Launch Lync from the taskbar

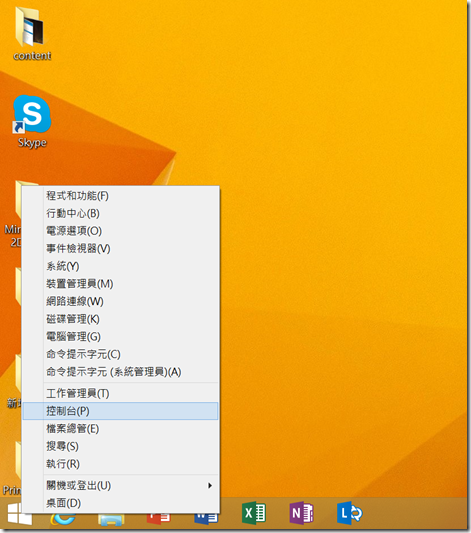pyautogui.click(x=349, y=513)
